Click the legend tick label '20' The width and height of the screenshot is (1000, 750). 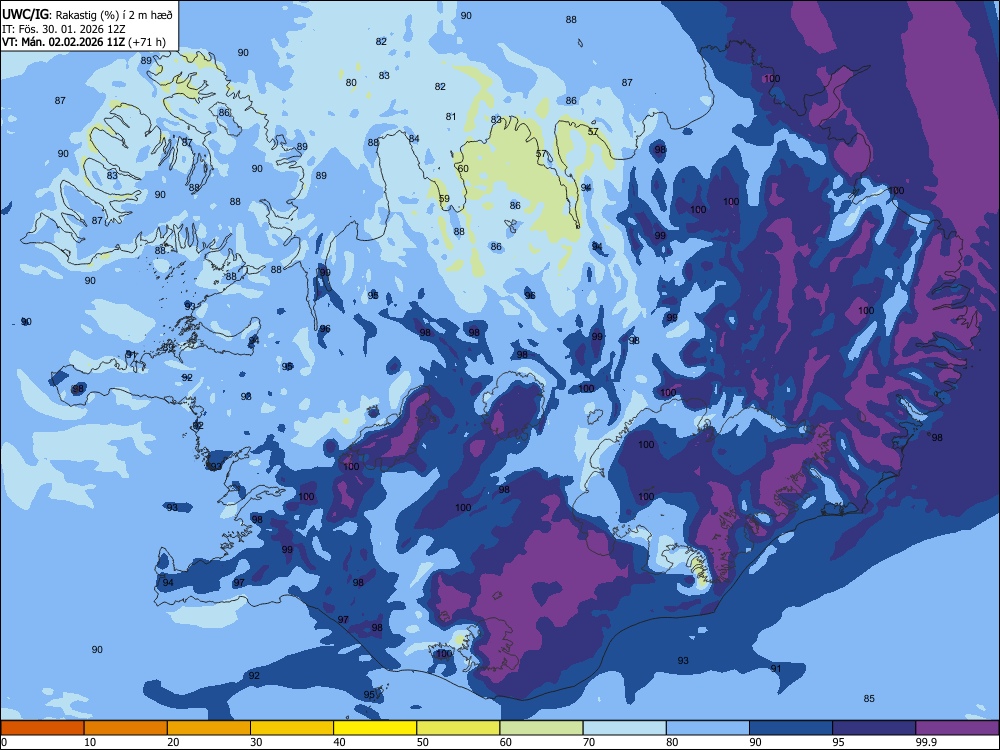point(173,742)
